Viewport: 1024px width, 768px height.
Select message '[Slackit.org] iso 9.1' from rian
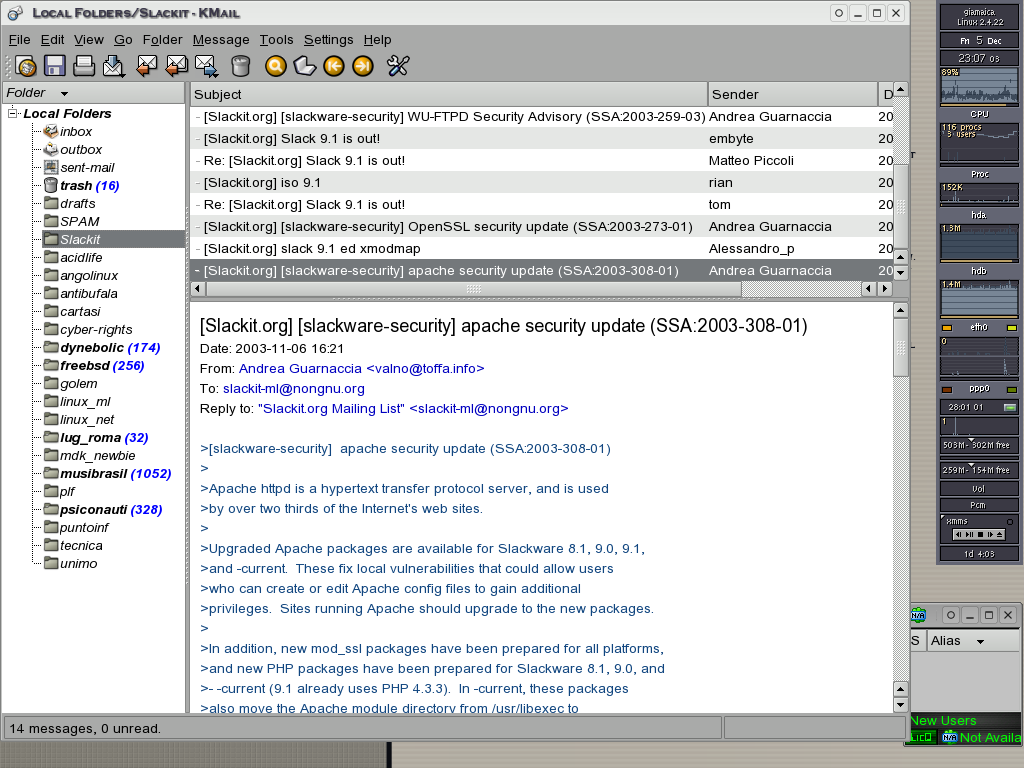point(541,183)
